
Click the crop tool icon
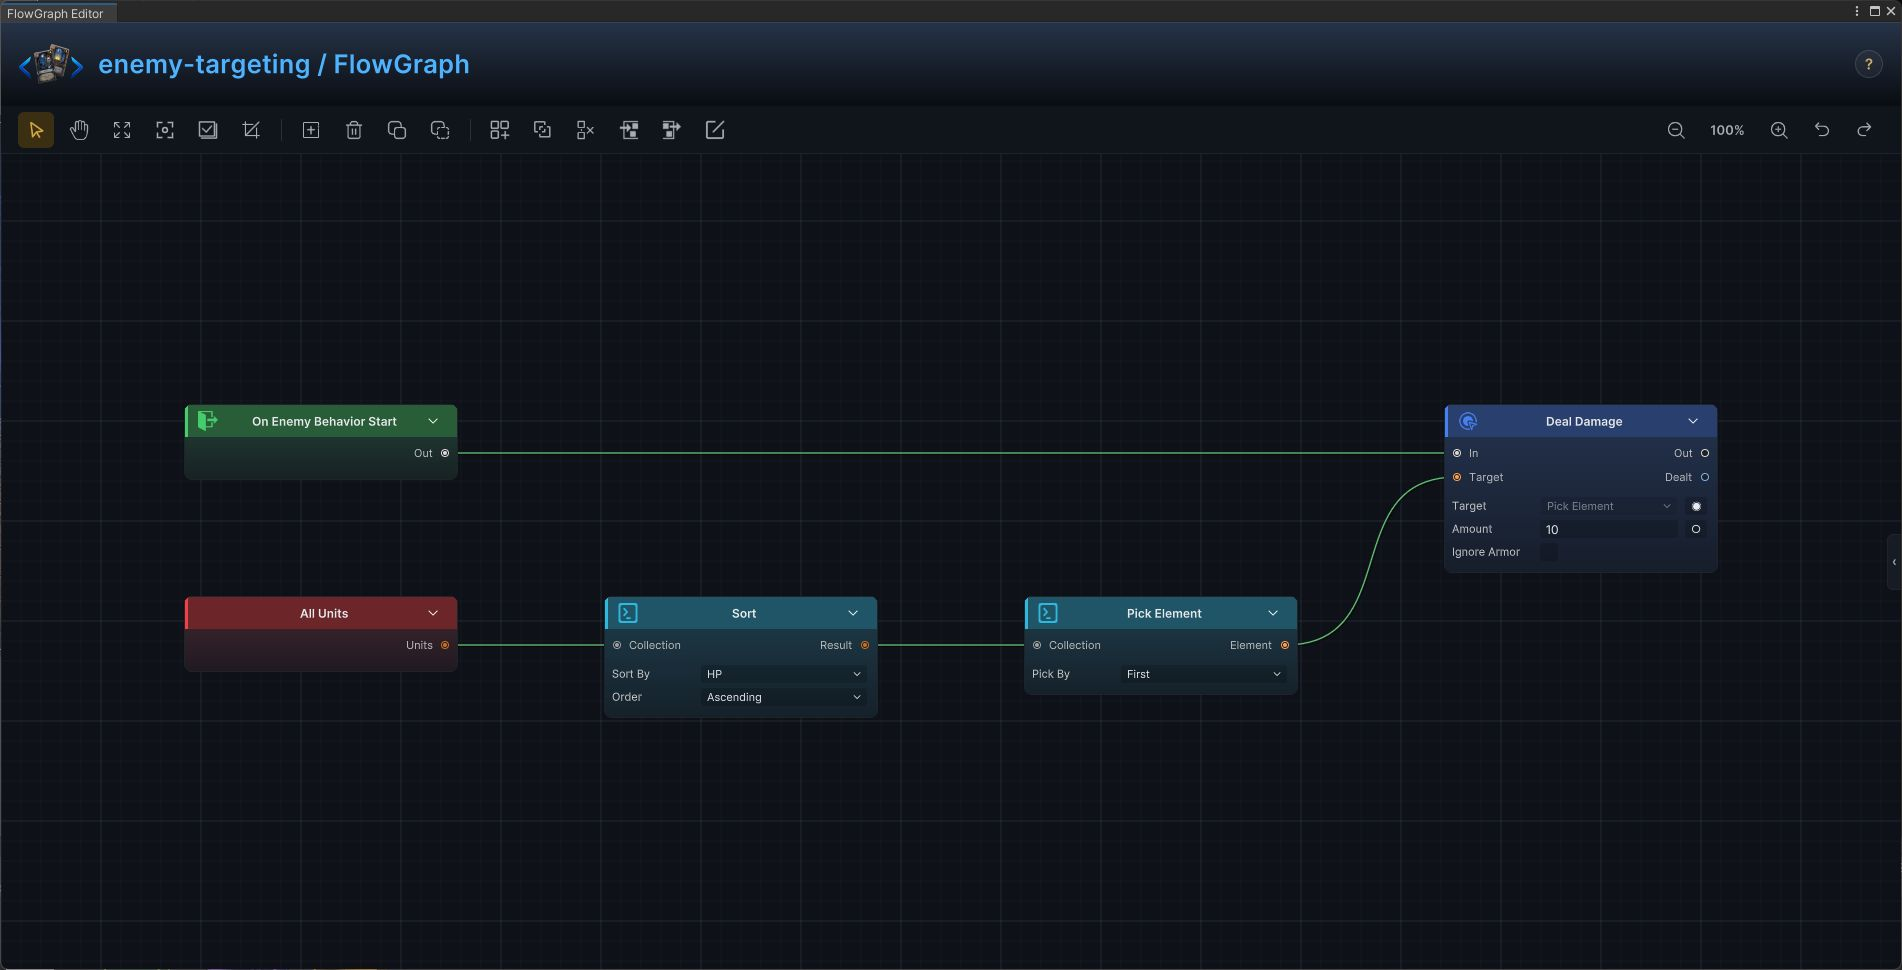[x=251, y=130]
